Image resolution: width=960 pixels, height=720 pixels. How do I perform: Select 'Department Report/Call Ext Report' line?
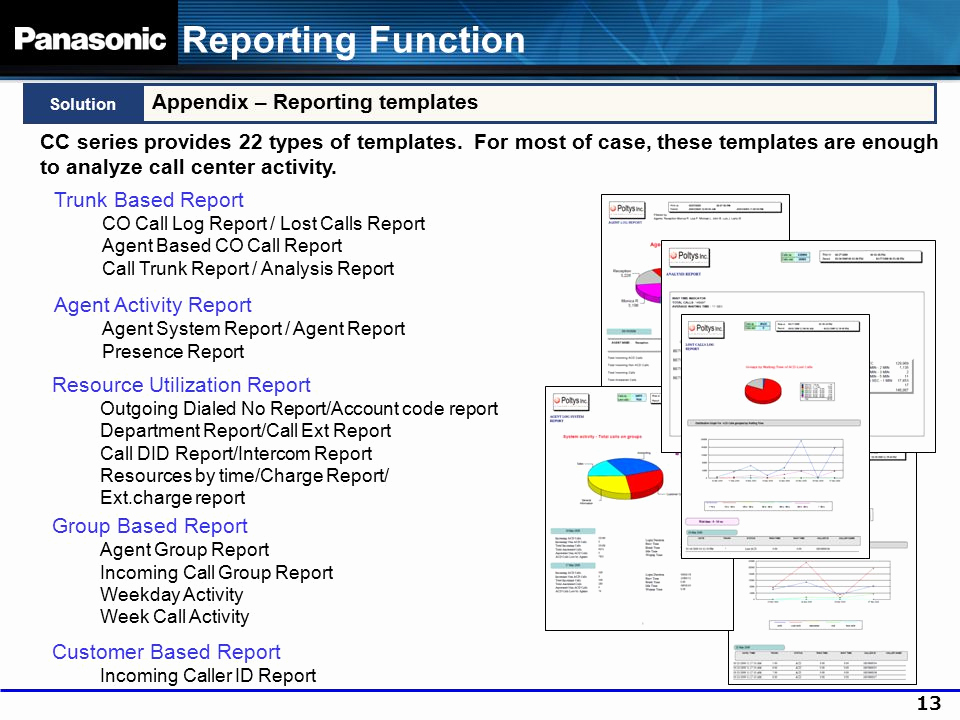(x=246, y=431)
